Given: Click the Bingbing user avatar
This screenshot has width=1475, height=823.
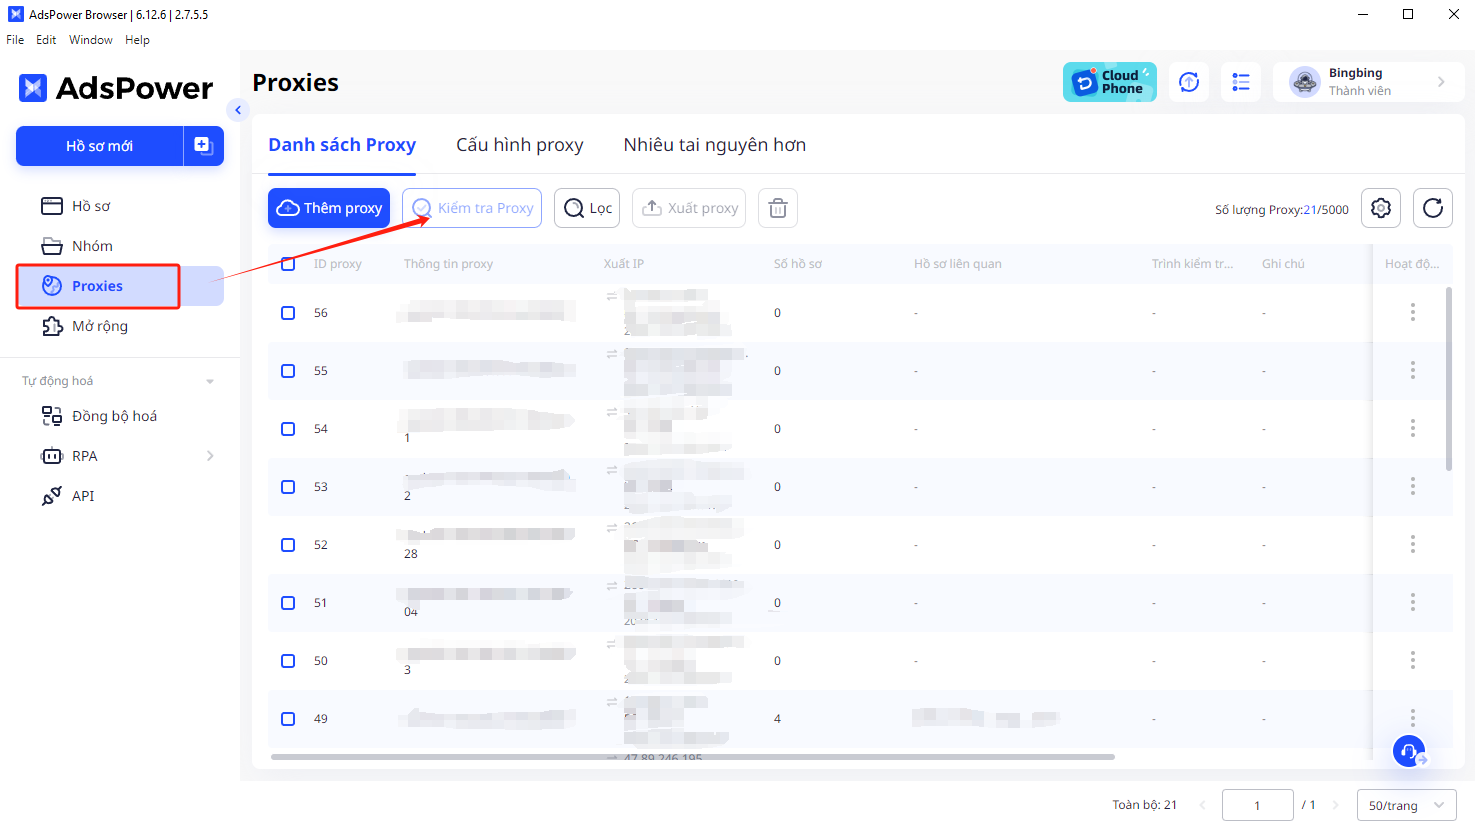Looking at the screenshot, I should tap(1304, 82).
